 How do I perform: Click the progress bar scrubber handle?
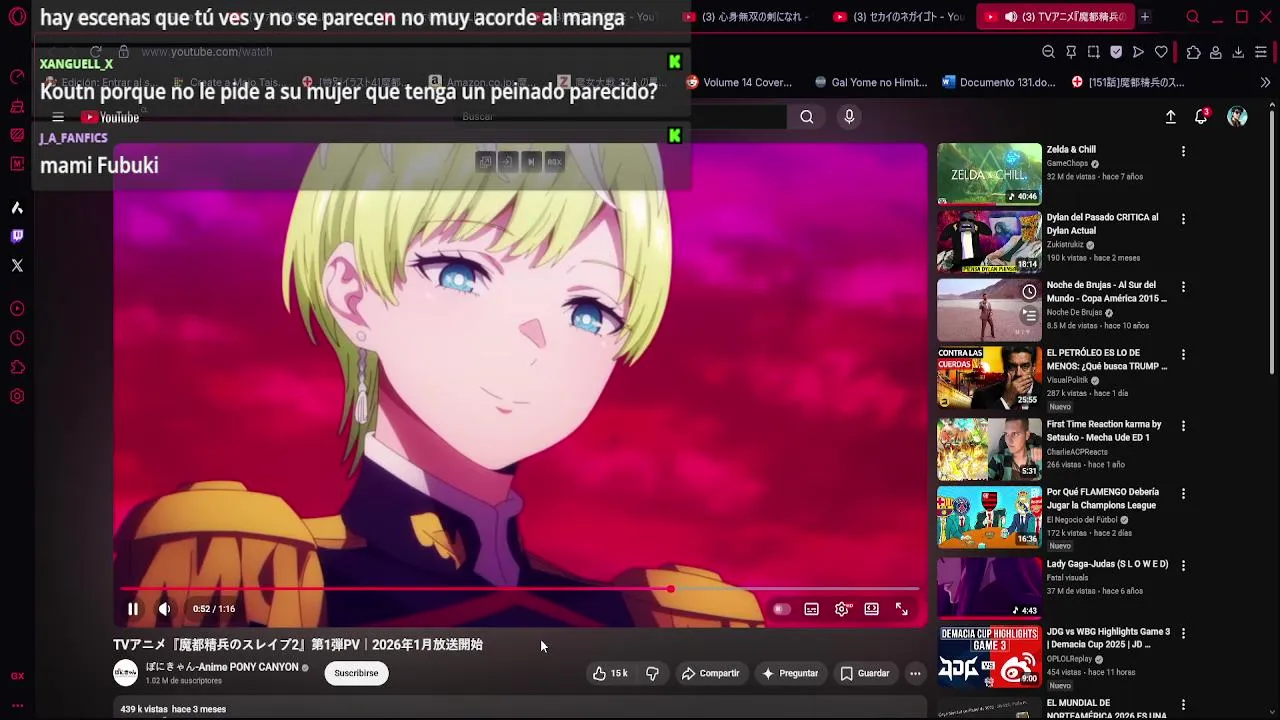pos(671,589)
